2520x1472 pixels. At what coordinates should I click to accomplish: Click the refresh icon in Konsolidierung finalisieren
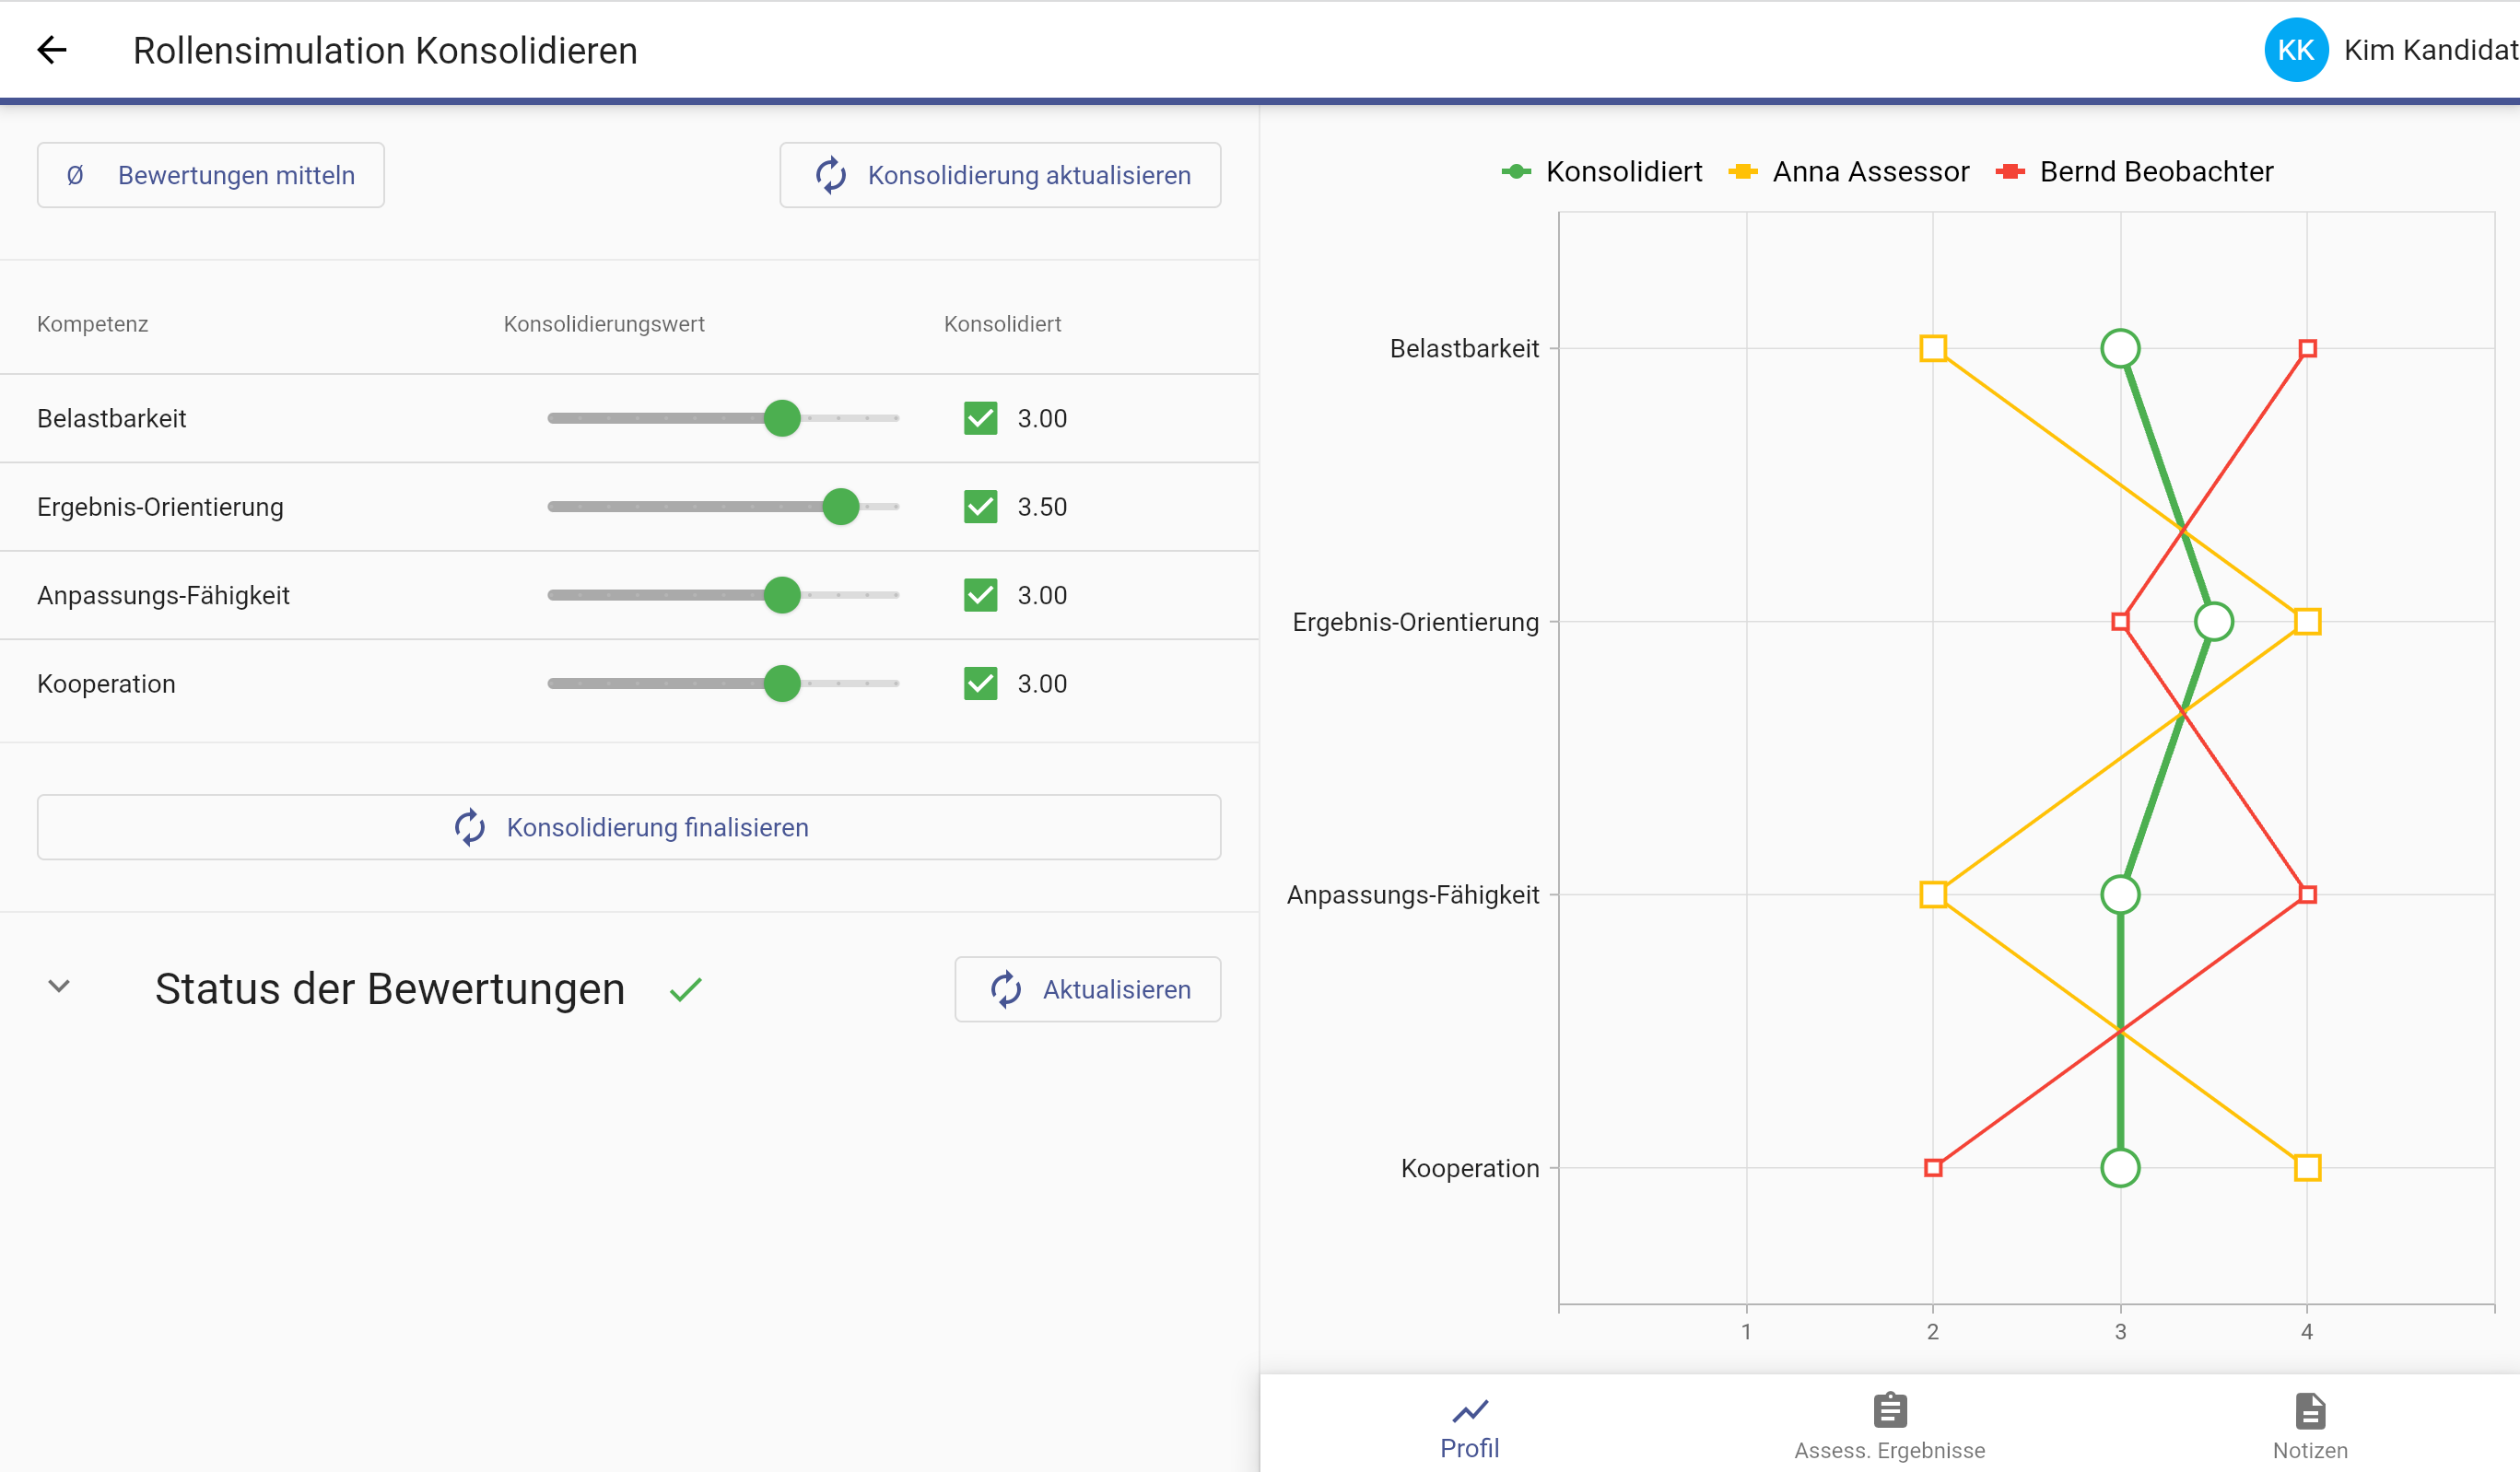[471, 827]
